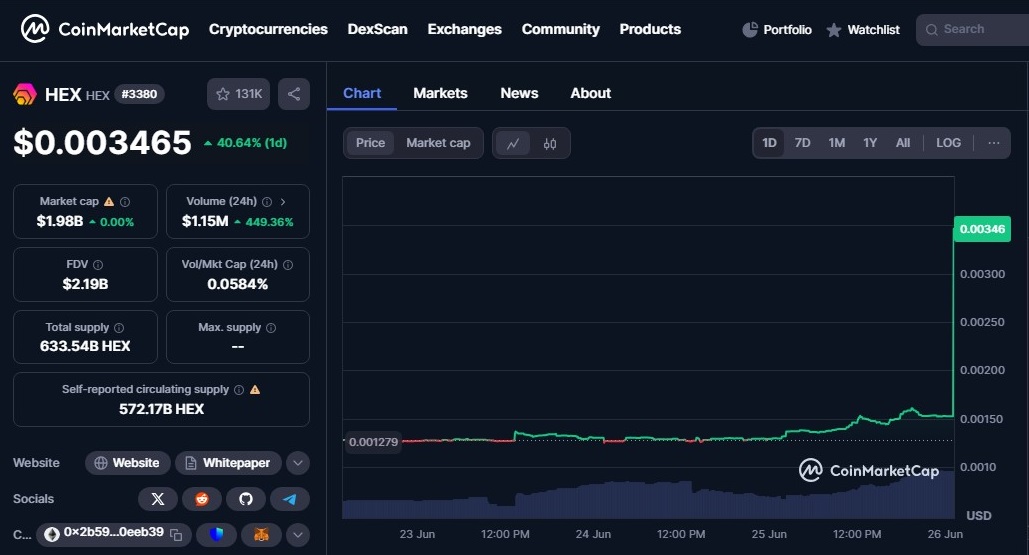The height and width of the screenshot is (555, 1029).
Task: Click the MetaMask fox icon
Action: 261,535
